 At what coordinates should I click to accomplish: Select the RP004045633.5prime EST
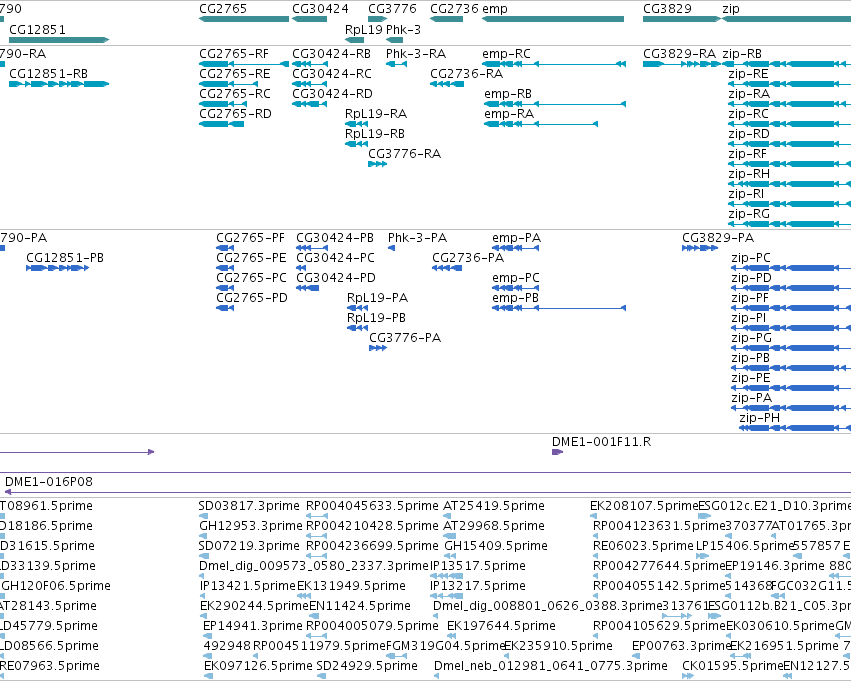pyautogui.click(x=372, y=506)
